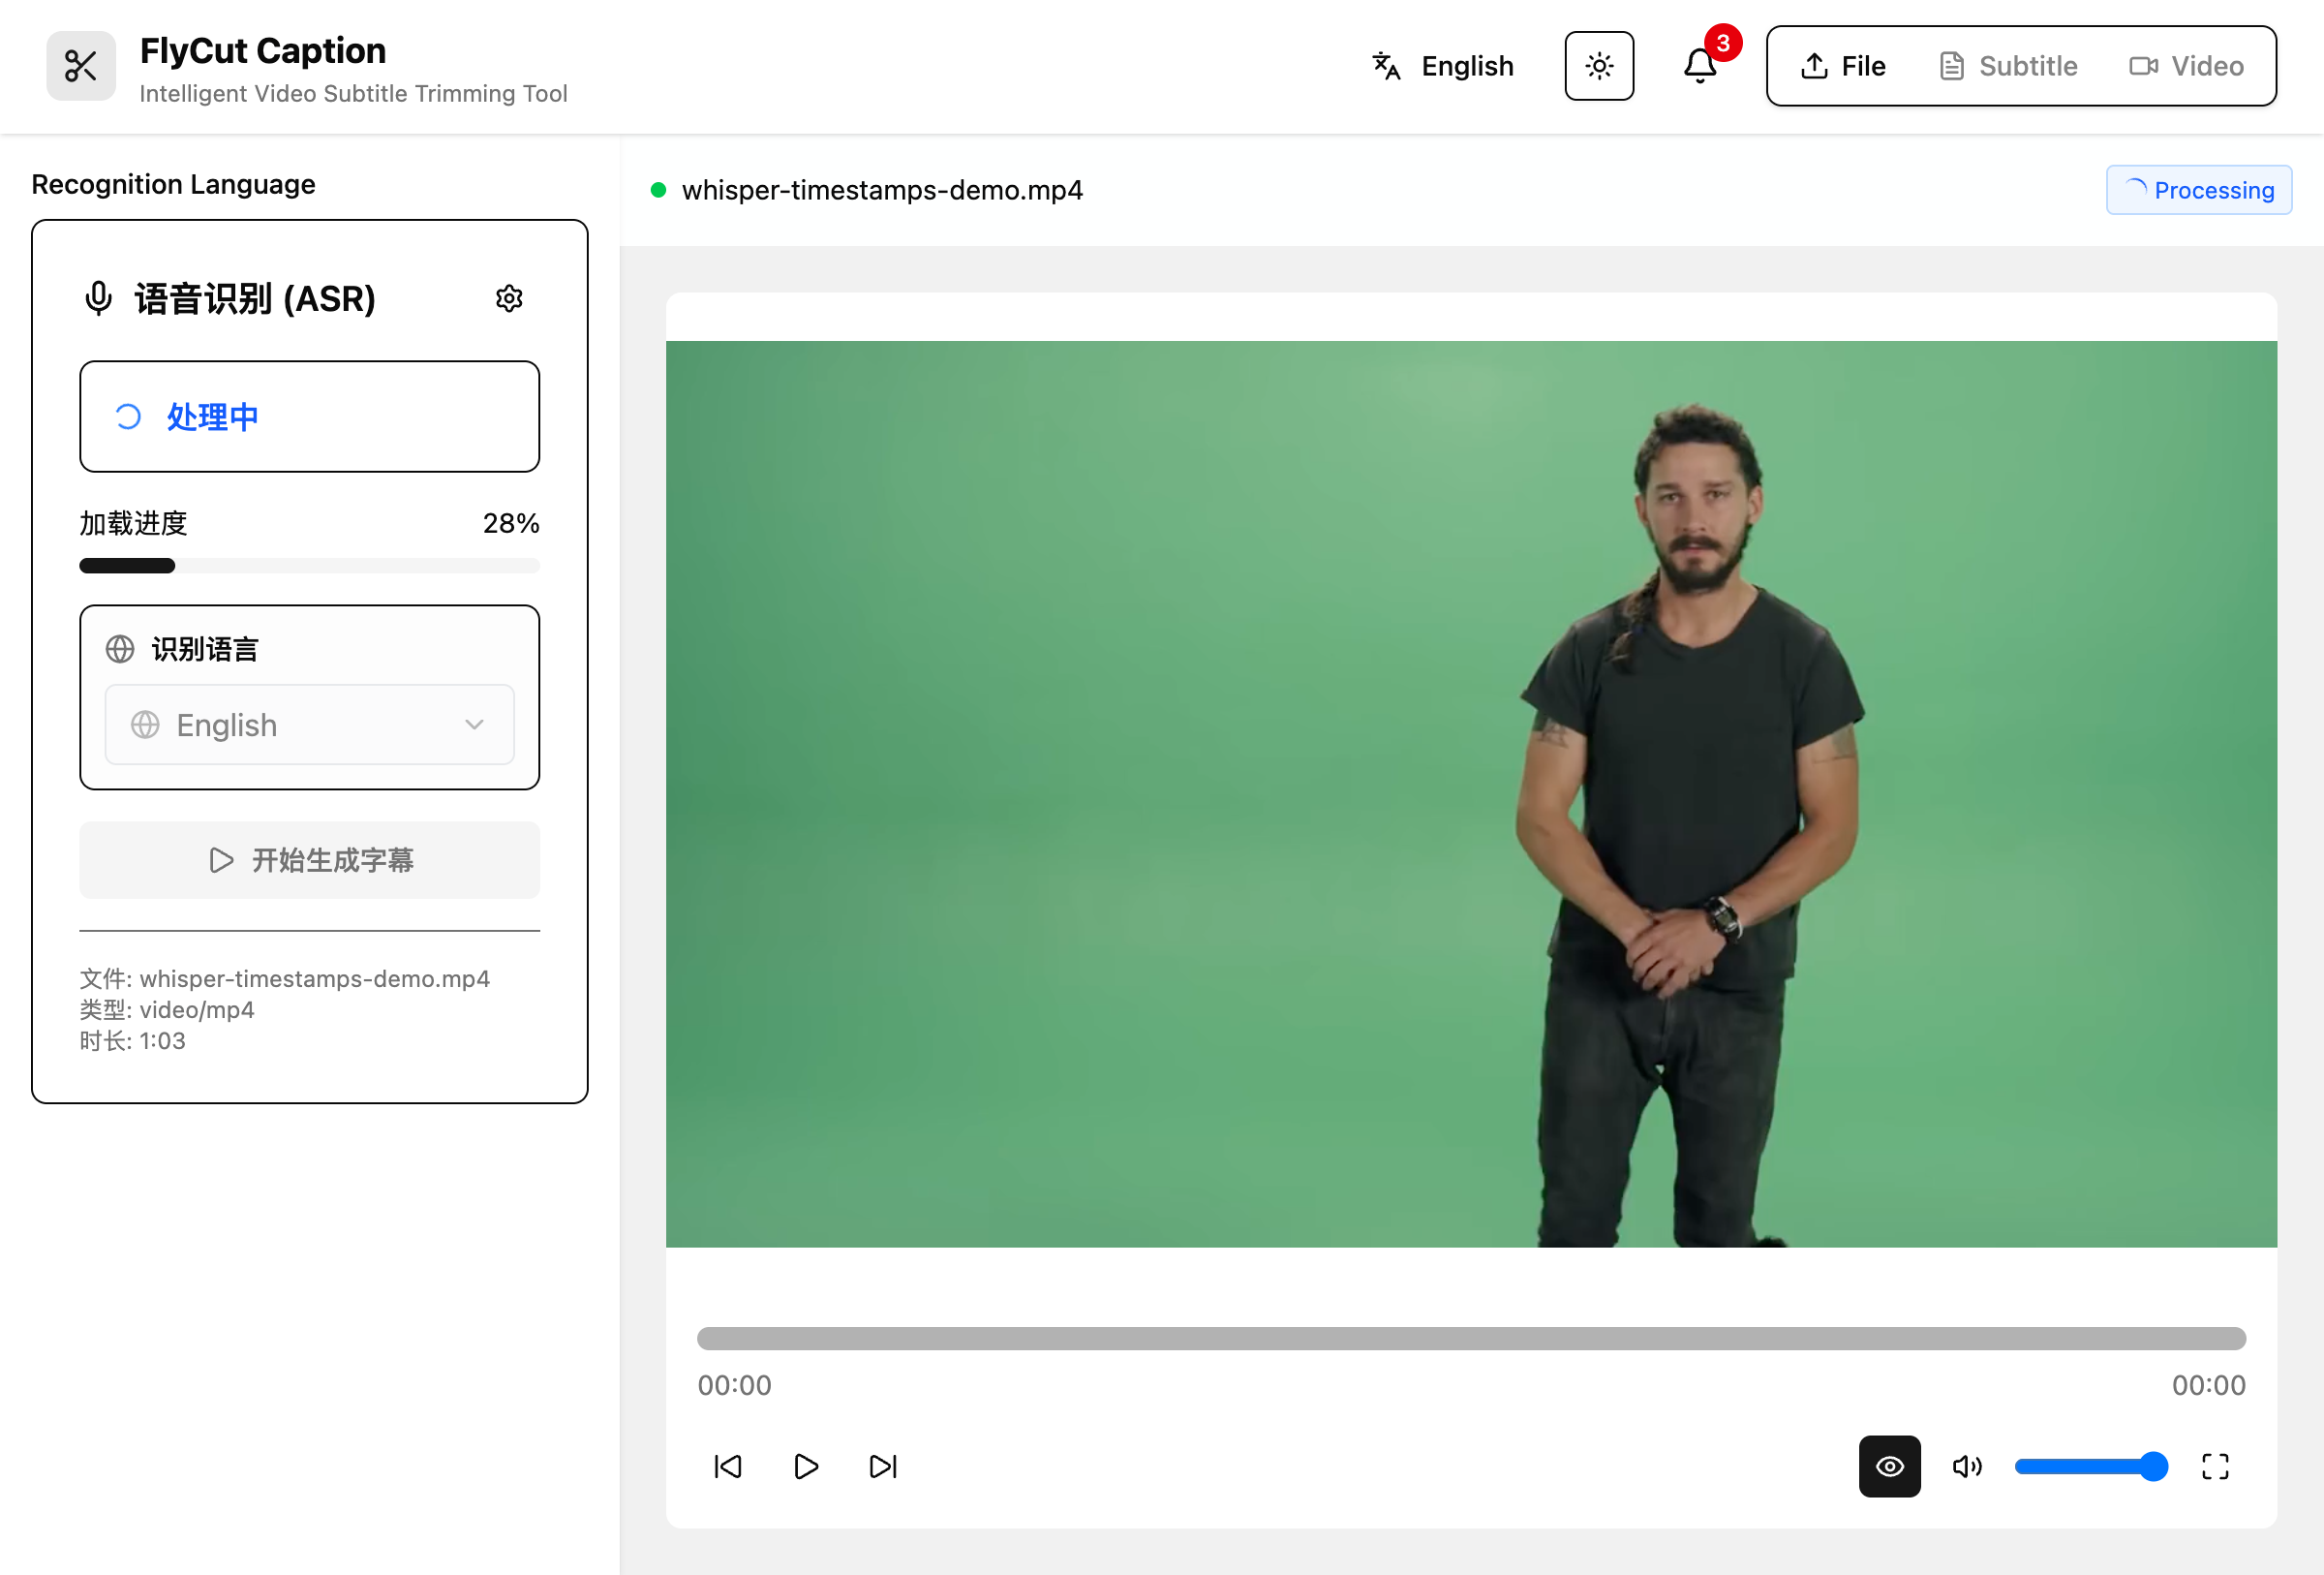This screenshot has height=1575, width=2324.
Task: Play the video
Action: tap(806, 1466)
